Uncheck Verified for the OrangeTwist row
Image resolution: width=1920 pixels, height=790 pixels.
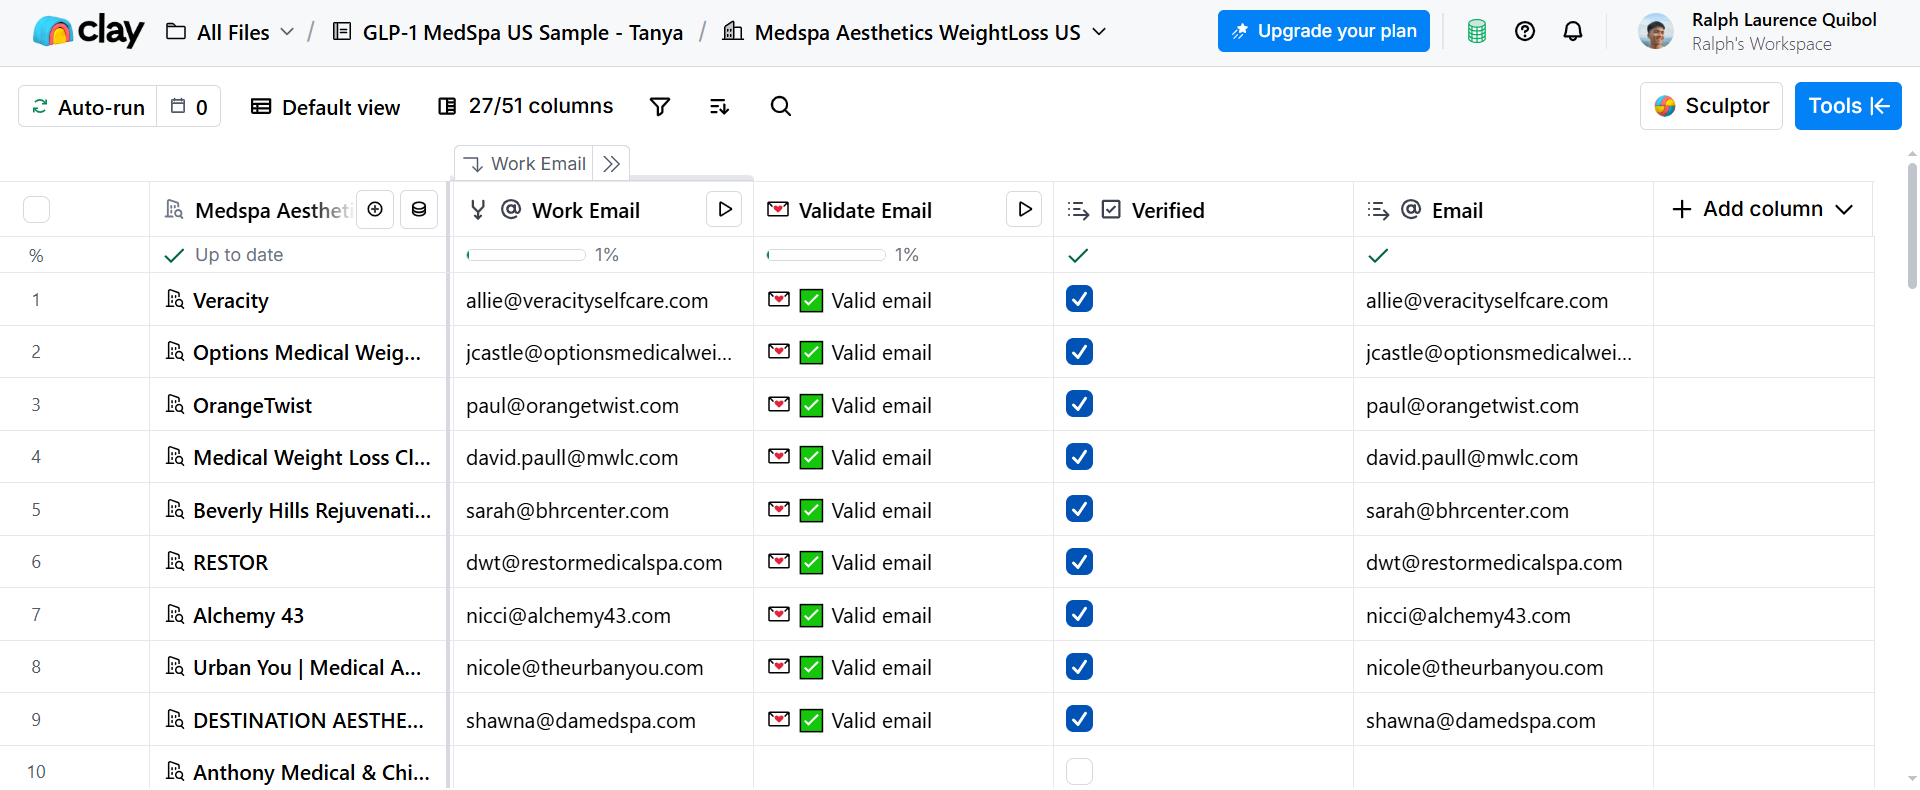[1079, 404]
